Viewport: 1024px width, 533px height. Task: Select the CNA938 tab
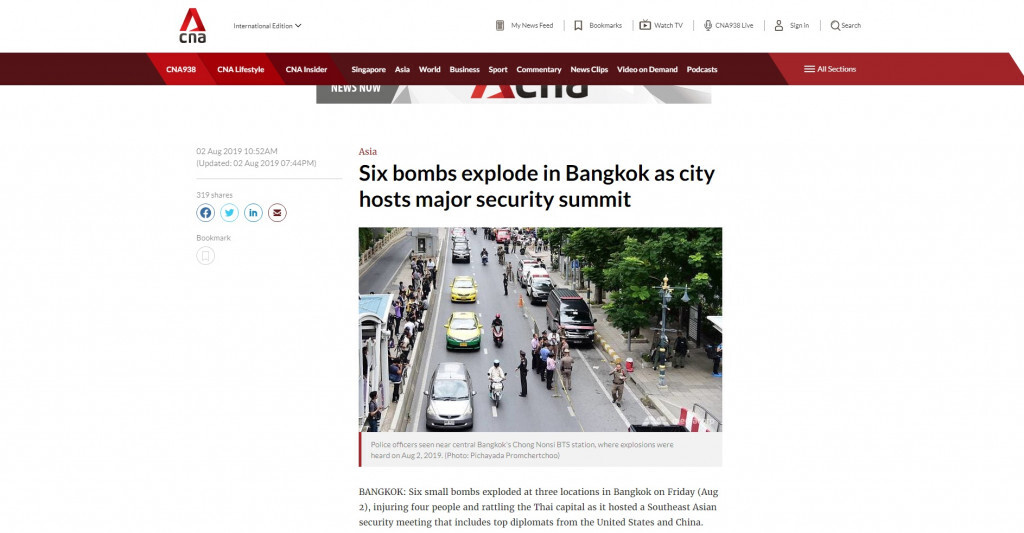181,69
